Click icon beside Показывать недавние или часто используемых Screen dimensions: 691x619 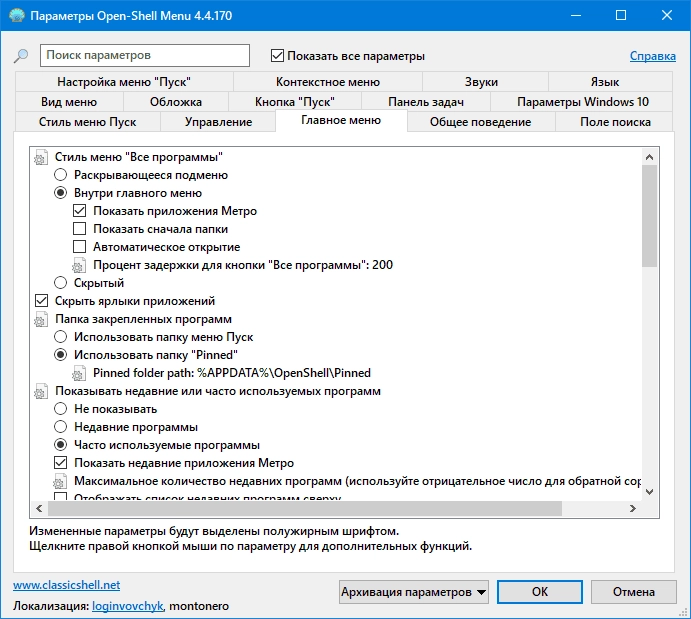(x=41, y=391)
